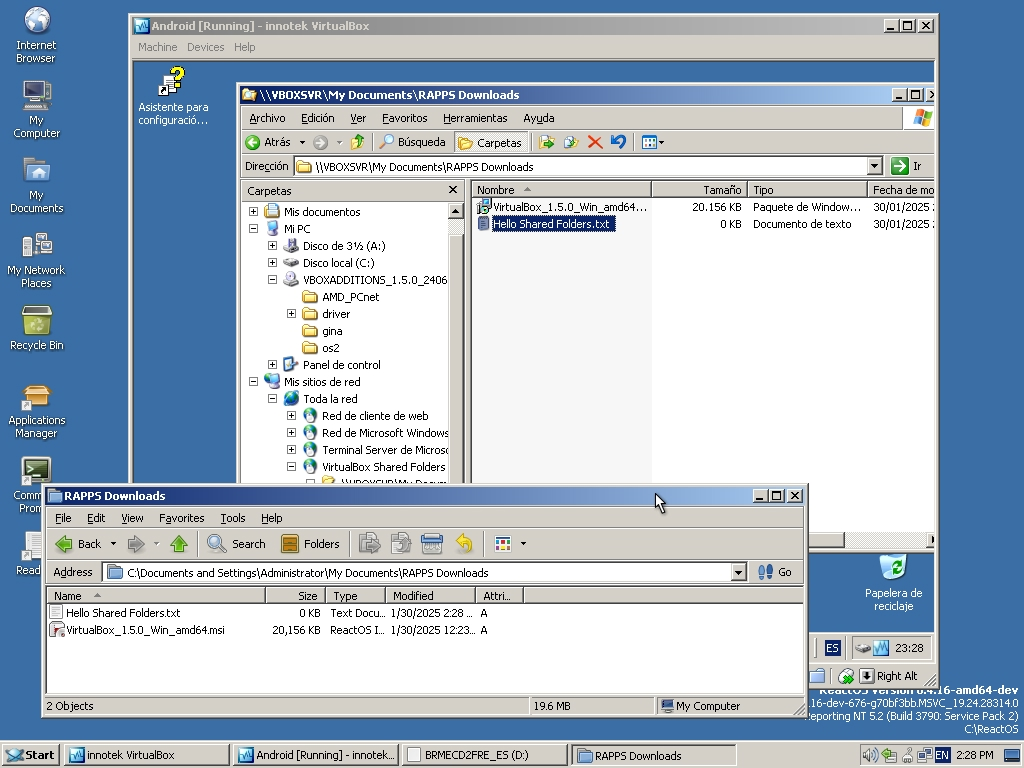Open the Herramientas menu
Image resolution: width=1024 pixels, height=768 pixels.
coord(475,118)
